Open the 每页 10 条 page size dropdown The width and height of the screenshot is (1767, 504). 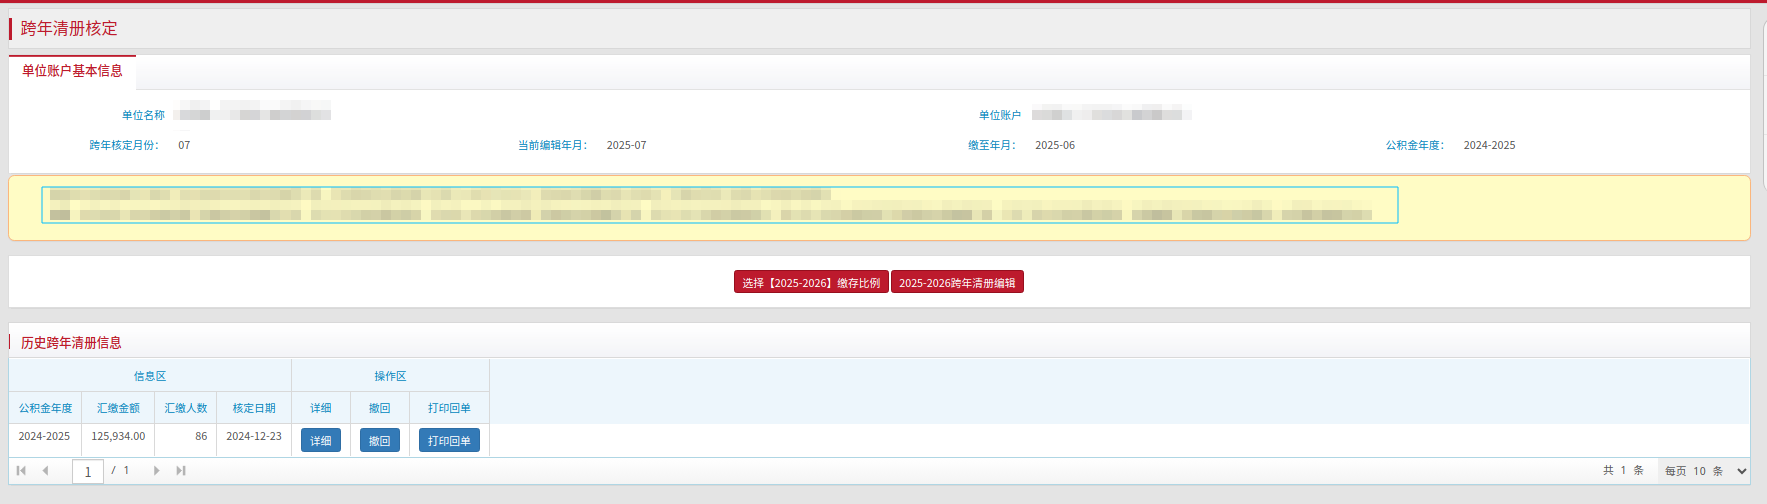point(1704,471)
